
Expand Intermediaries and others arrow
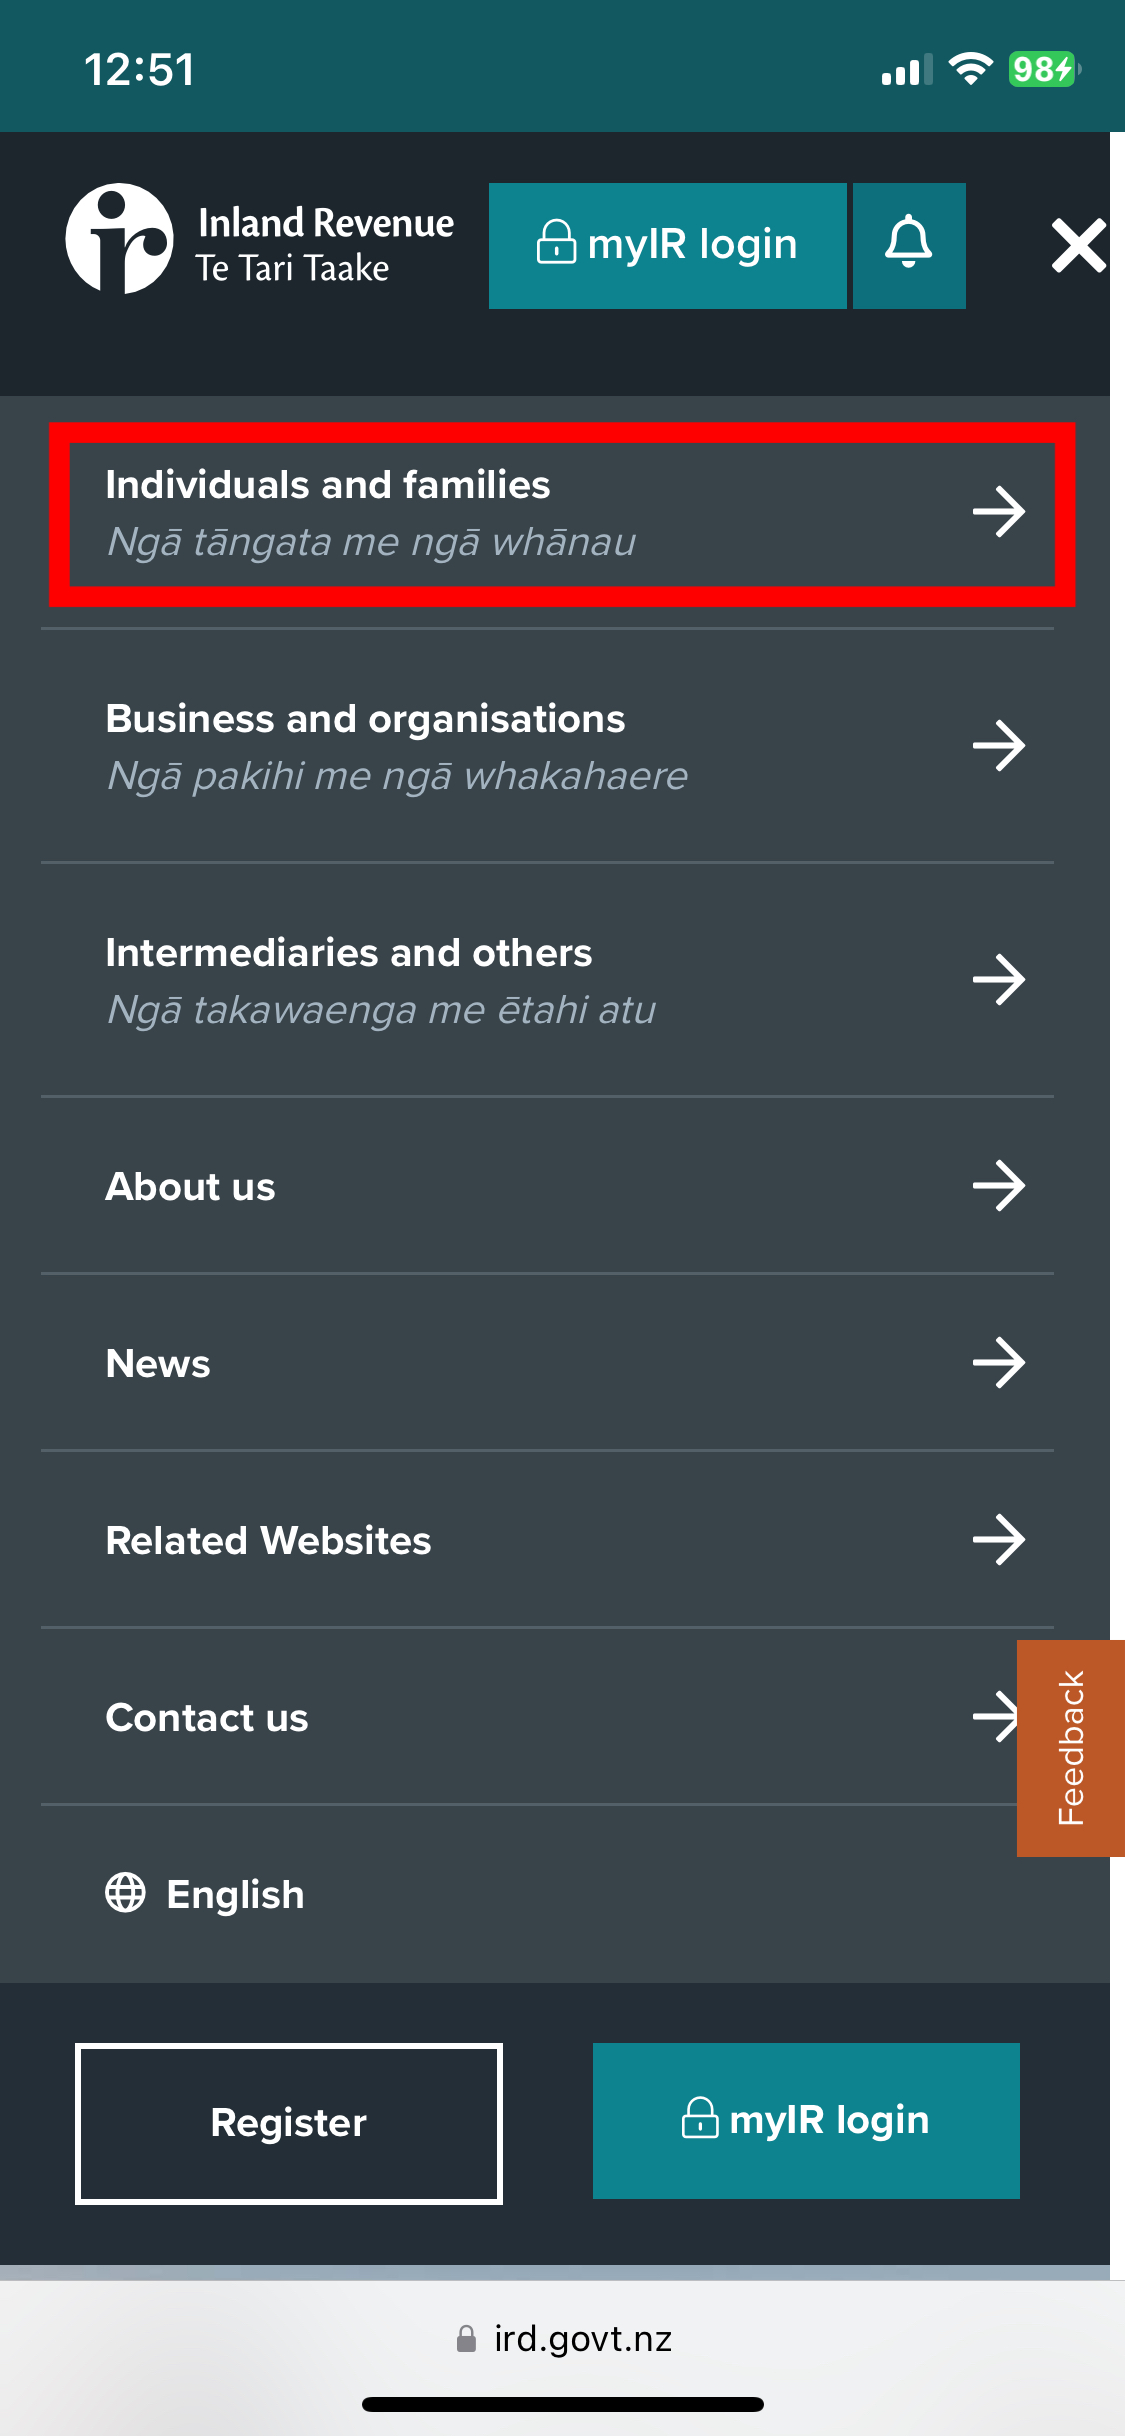[x=999, y=980]
